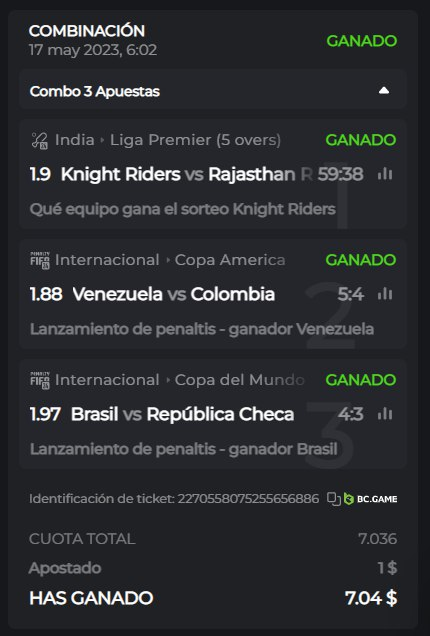The height and width of the screenshot is (636, 430).
Task: Open the Knight Riders vs Rajasthan match
Action: [186, 174]
